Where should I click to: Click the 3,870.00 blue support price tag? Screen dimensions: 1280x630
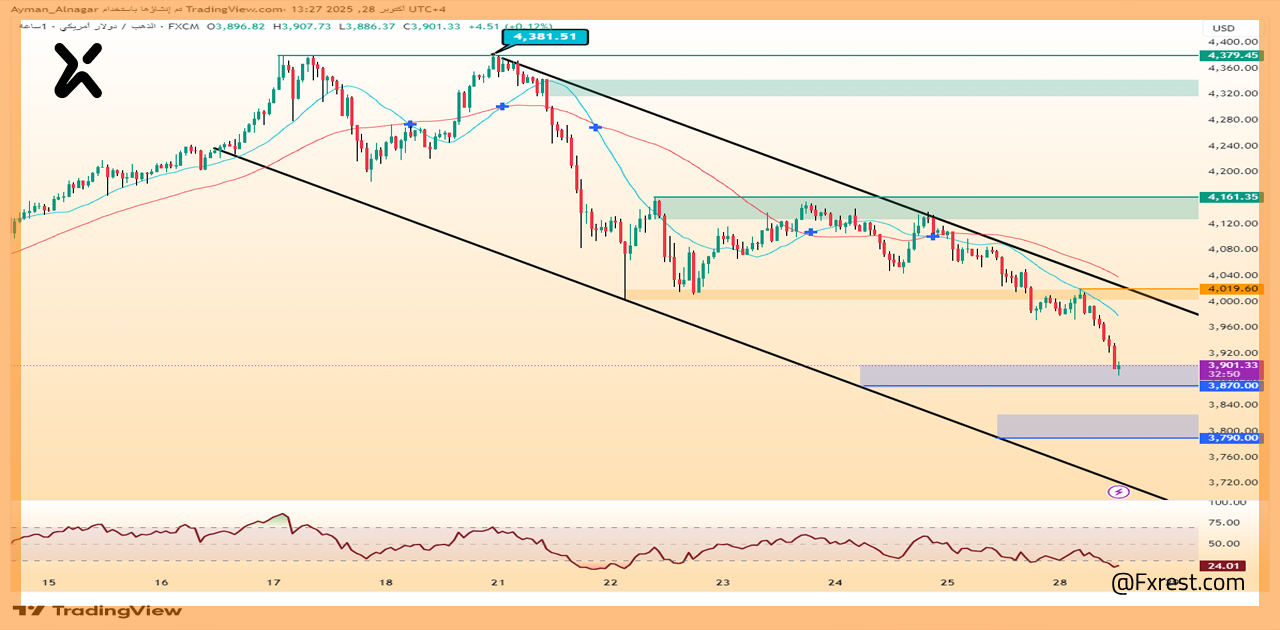point(1233,386)
